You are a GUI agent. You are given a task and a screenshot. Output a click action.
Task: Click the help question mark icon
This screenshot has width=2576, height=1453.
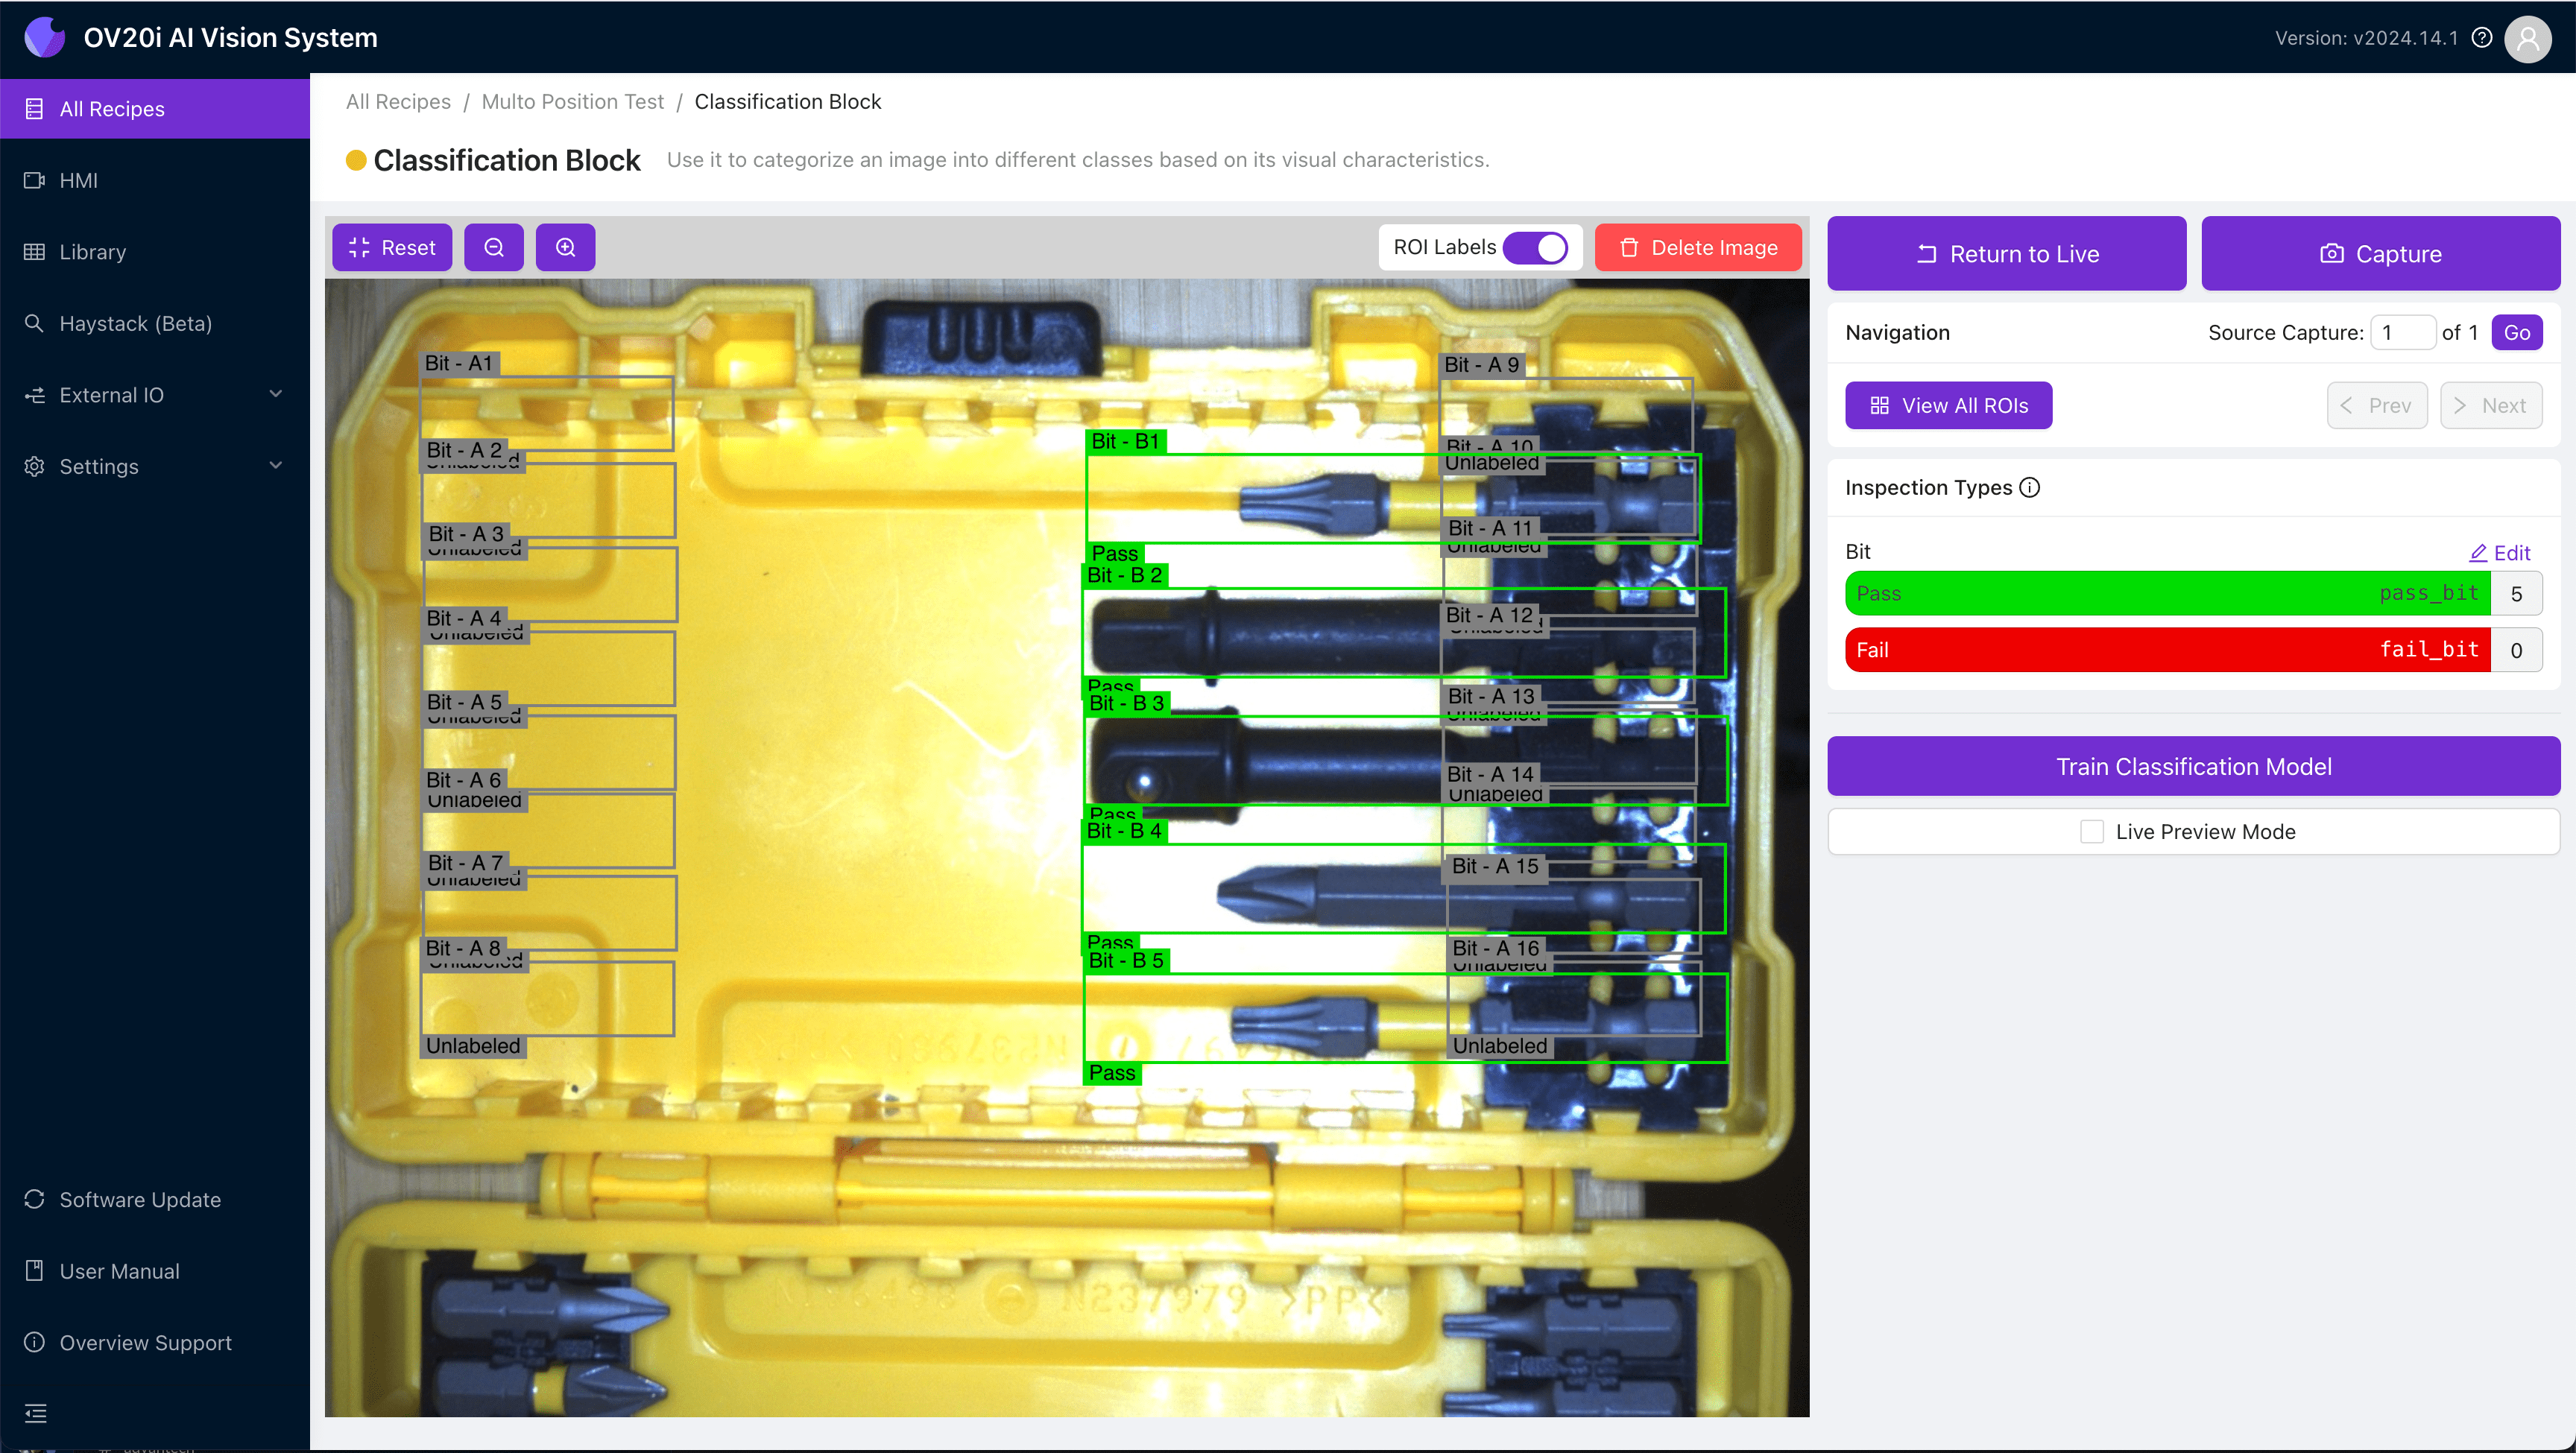tap(2482, 38)
